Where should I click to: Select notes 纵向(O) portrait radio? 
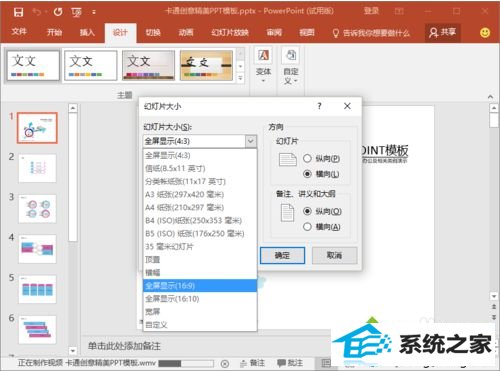point(307,211)
